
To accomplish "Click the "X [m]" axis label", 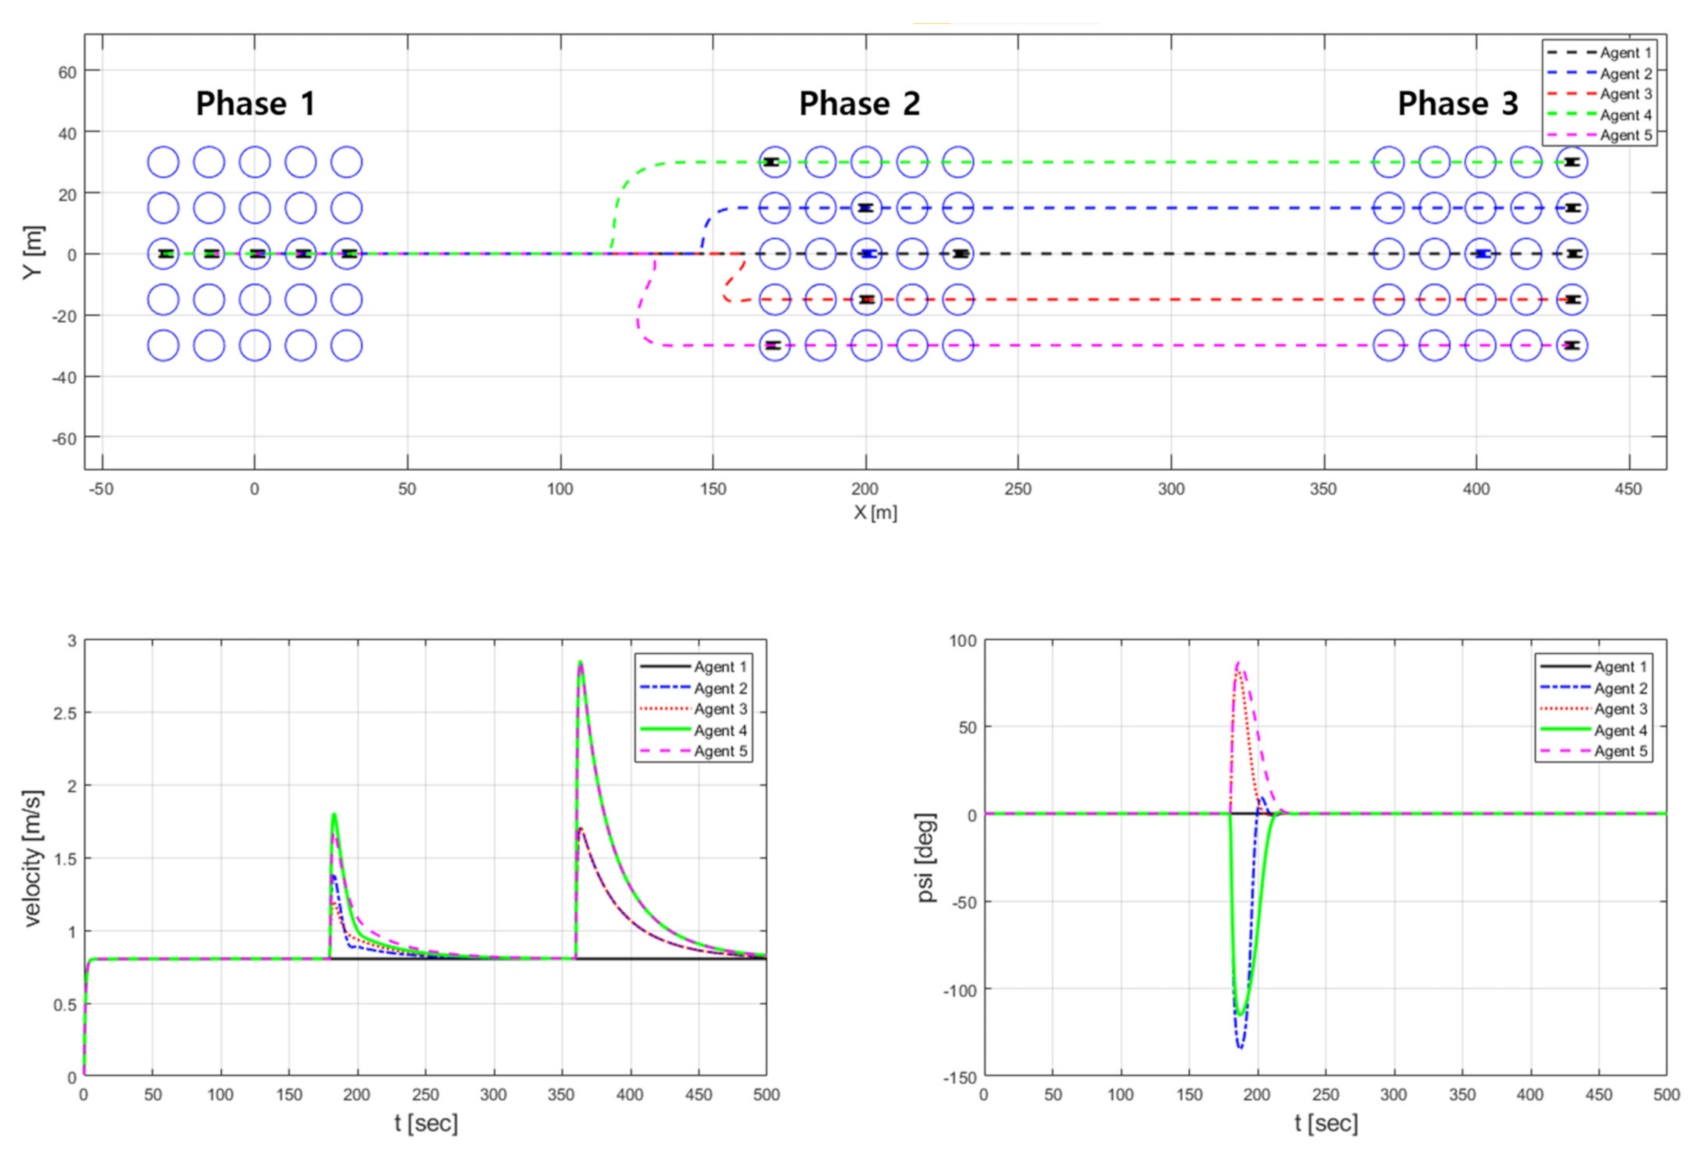I will point(875,513).
